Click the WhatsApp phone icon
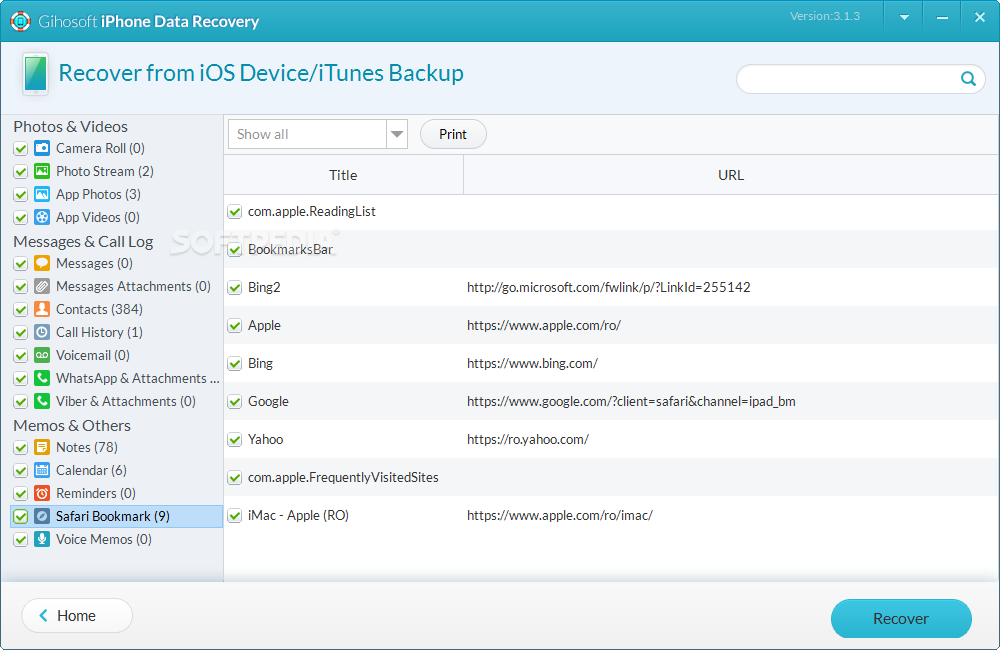 (42, 378)
